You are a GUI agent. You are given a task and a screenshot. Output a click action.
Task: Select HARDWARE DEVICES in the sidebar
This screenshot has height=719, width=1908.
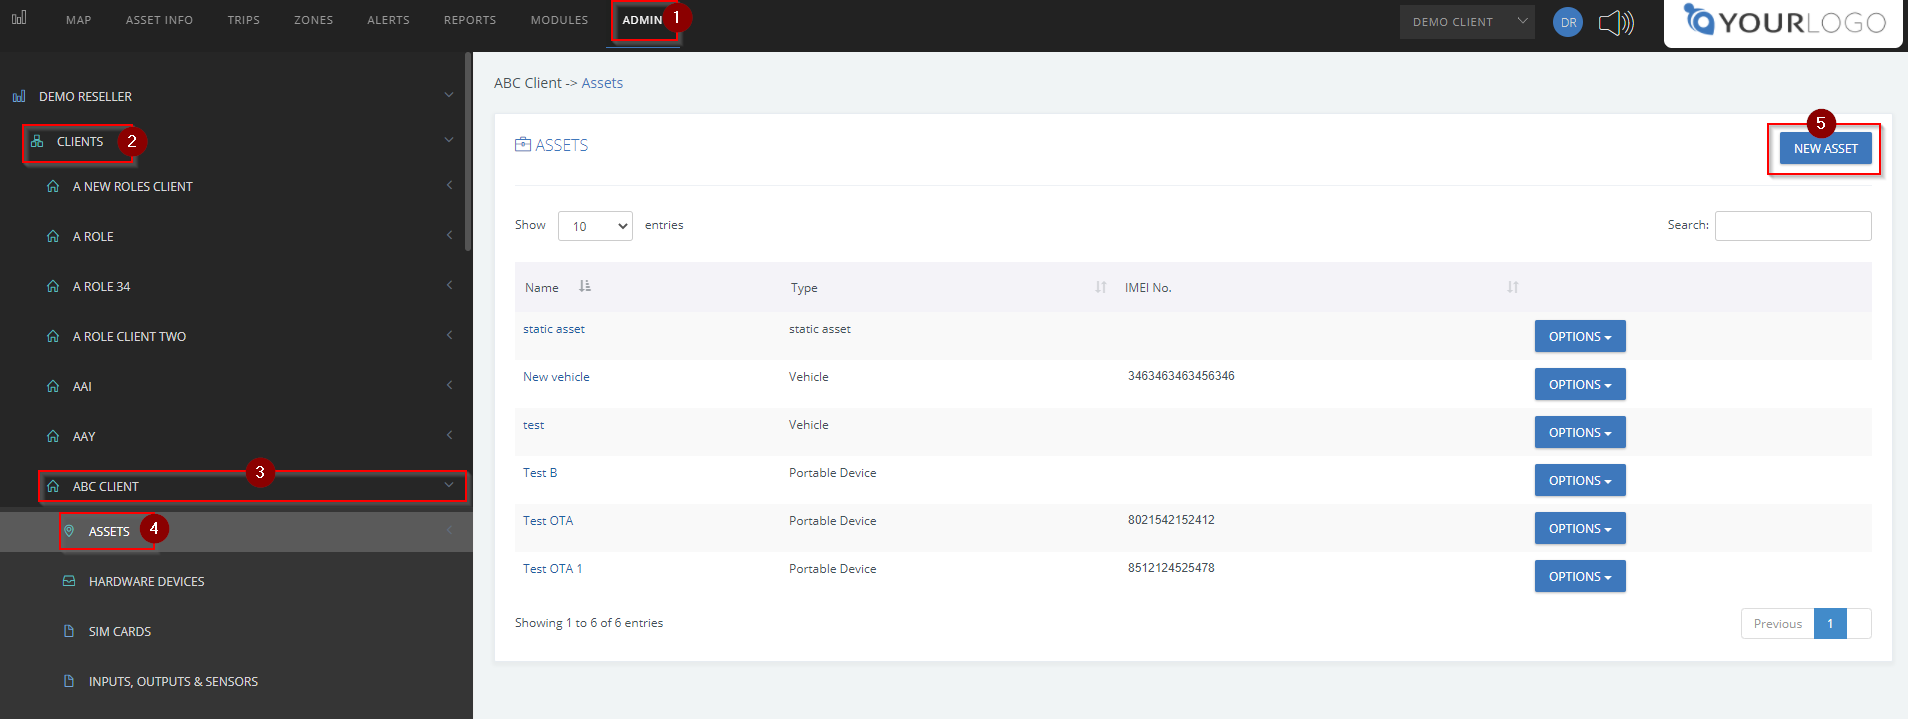146,581
